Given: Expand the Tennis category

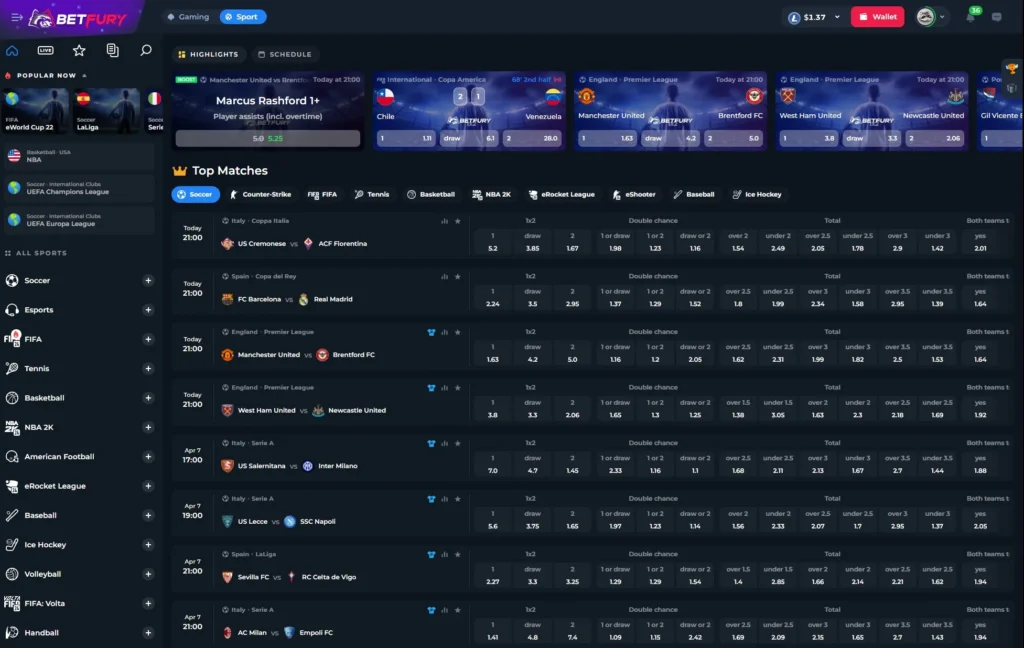Looking at the screenshot, I should (x=148, y=368).
